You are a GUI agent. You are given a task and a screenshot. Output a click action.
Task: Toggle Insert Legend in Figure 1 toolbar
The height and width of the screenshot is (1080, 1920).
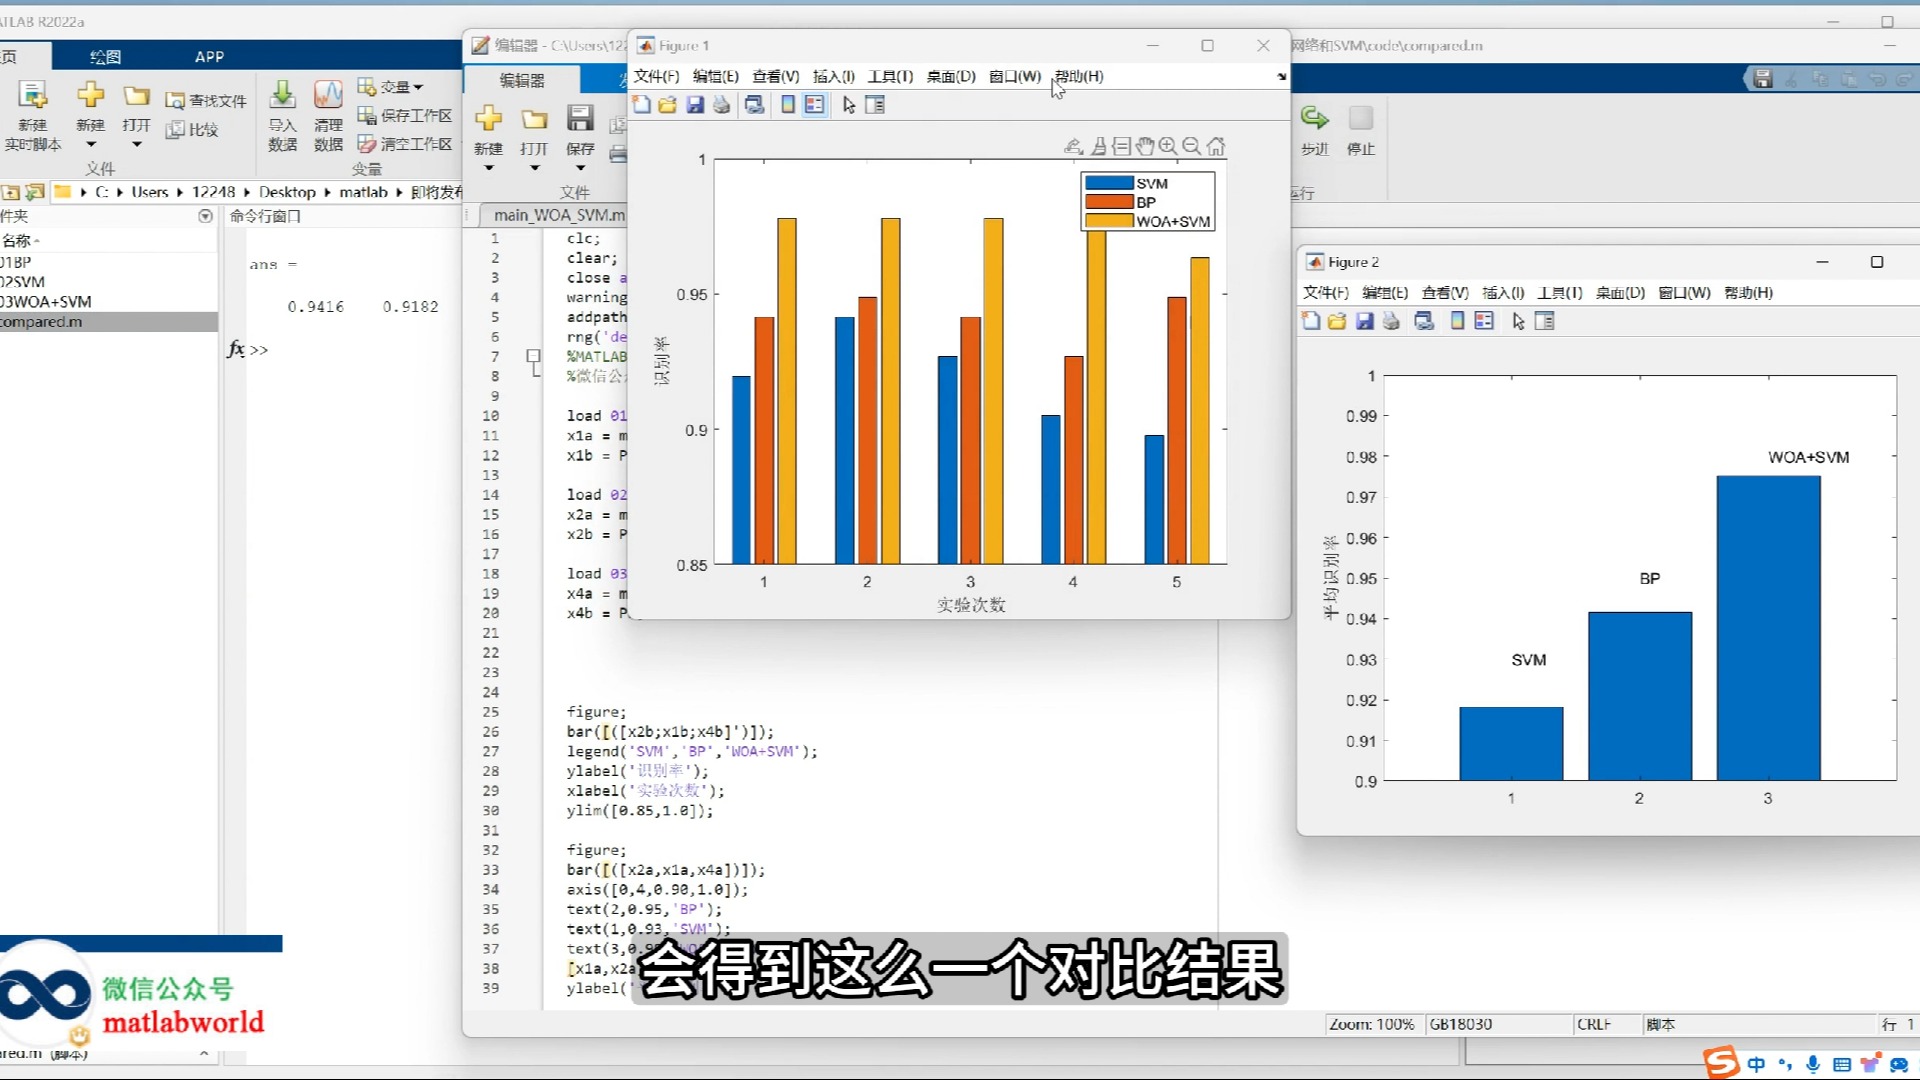click(x=815, y=105)
